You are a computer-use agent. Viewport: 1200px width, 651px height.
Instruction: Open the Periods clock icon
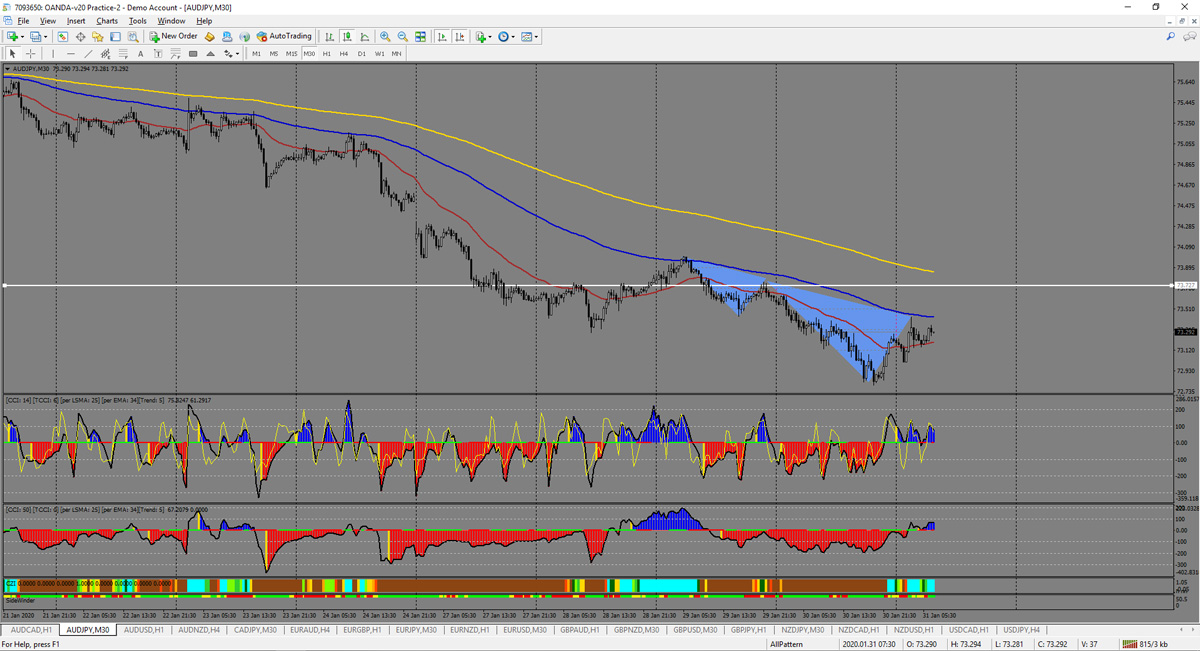[x=504, y=37]
